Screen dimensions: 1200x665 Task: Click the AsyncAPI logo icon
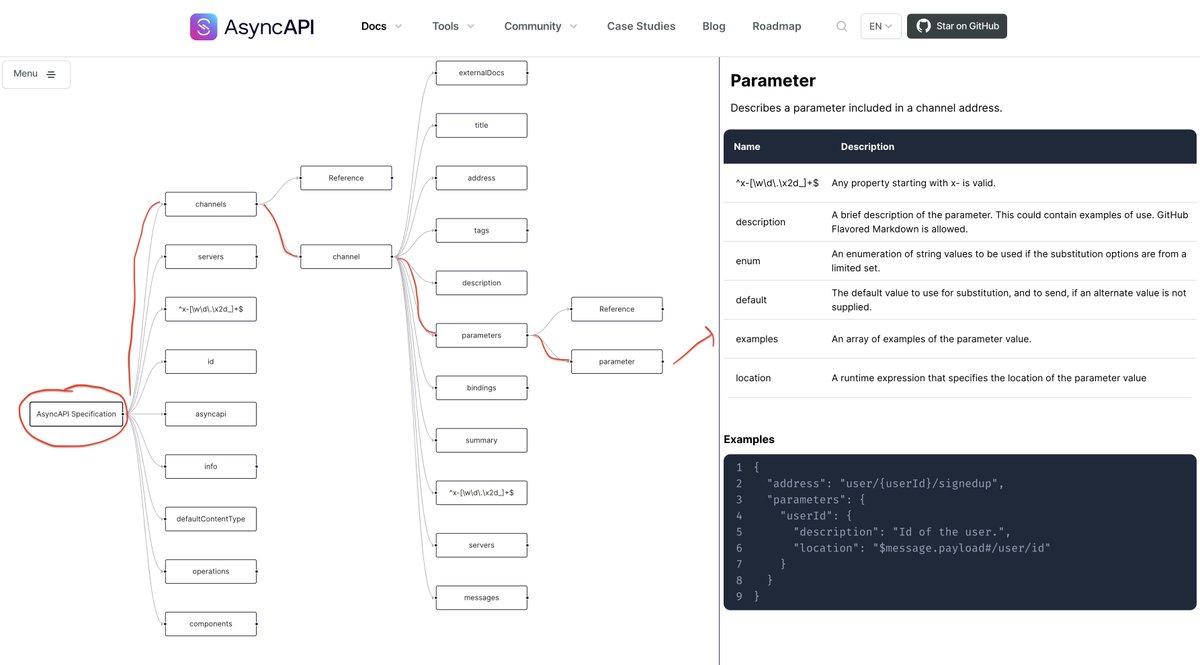[204, 26]
